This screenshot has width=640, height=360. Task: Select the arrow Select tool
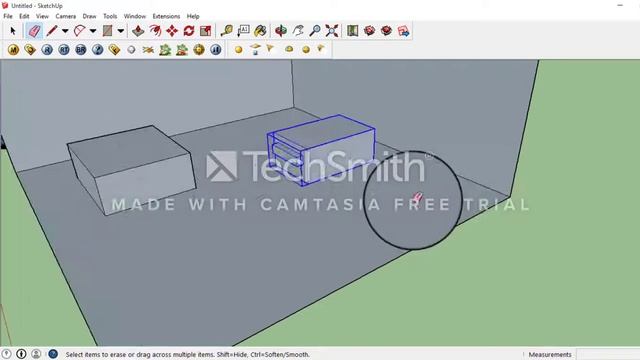tap(13, 31)
